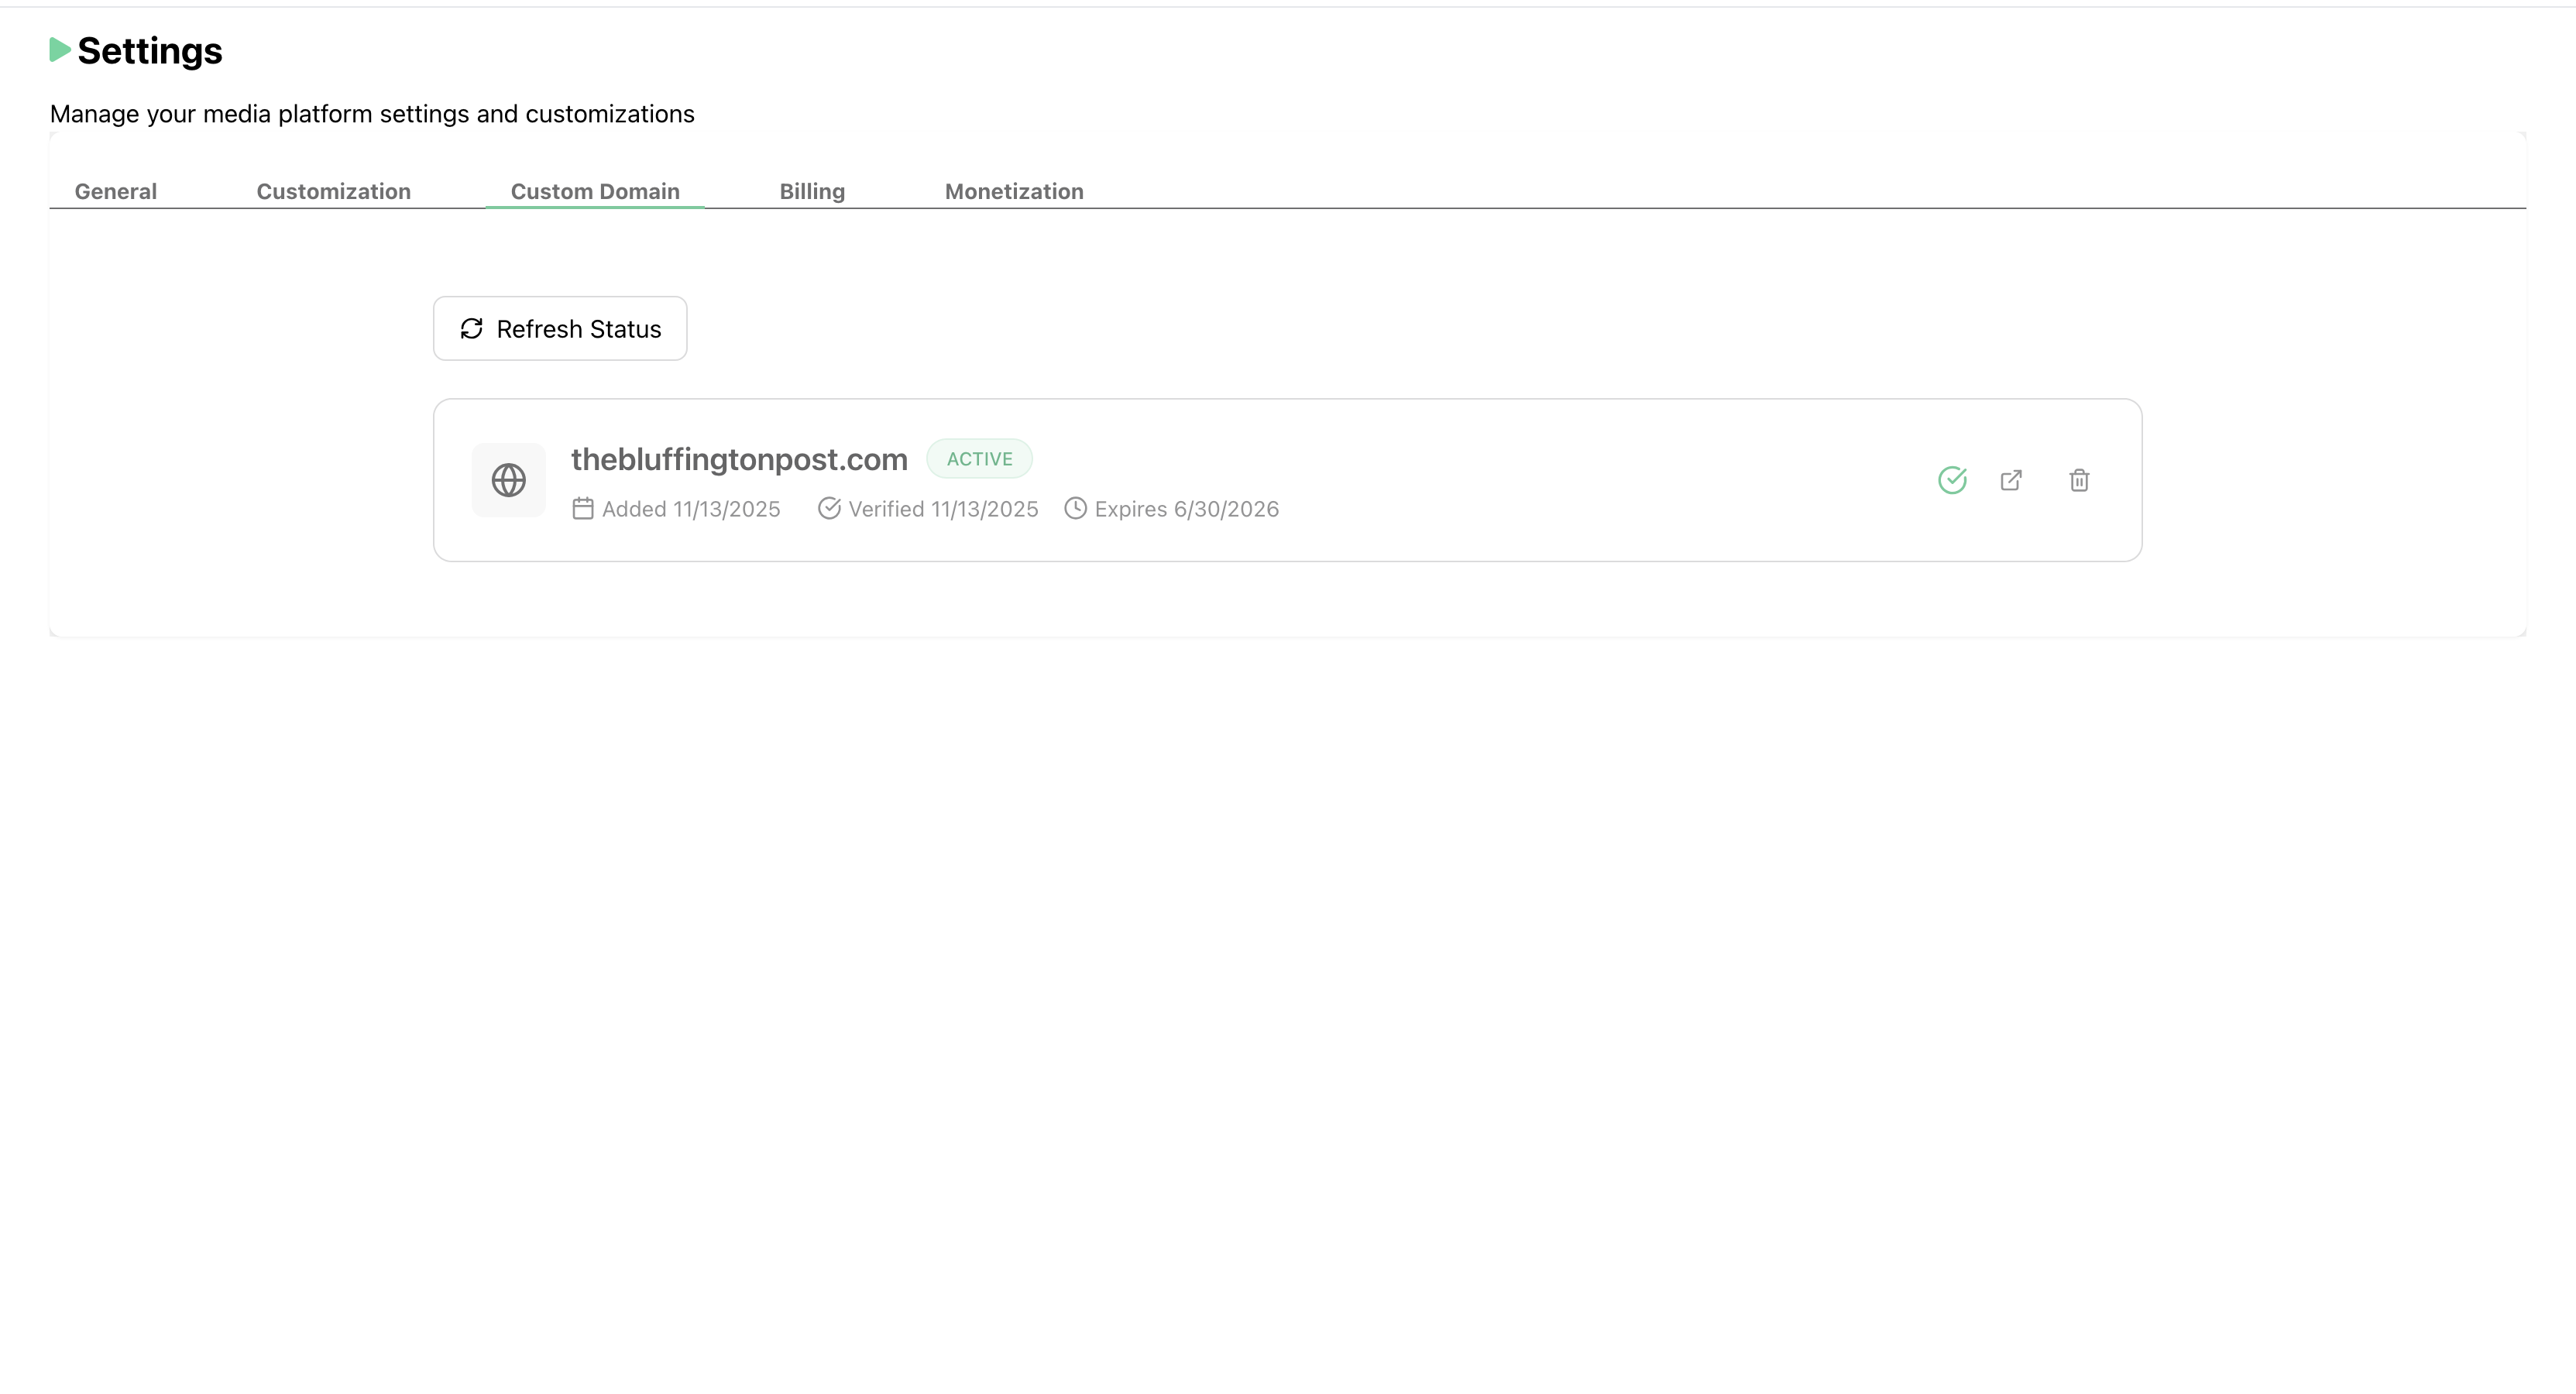Click the check icon beside Verified date
This screenshot has height=1394, width=2576.
[829, 509]
